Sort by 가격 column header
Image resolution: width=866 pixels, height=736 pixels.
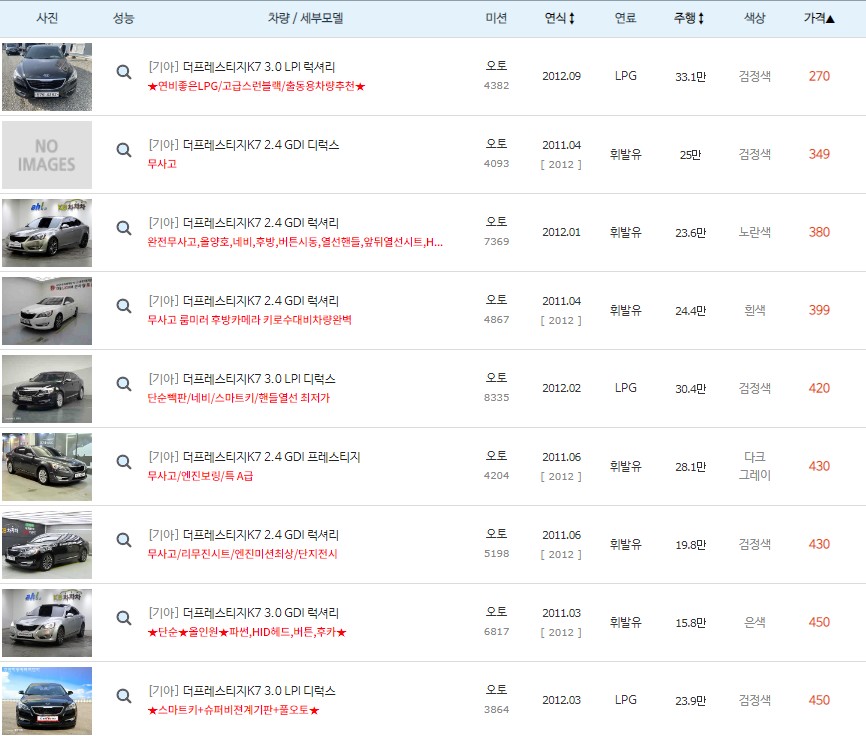point(819,18)
